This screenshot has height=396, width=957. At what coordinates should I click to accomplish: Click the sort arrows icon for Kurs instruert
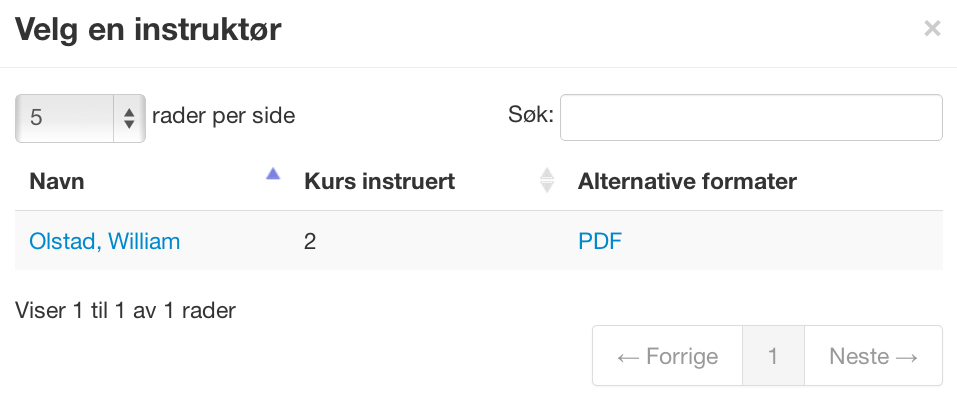pyautogui.click(x=547, y=181)
